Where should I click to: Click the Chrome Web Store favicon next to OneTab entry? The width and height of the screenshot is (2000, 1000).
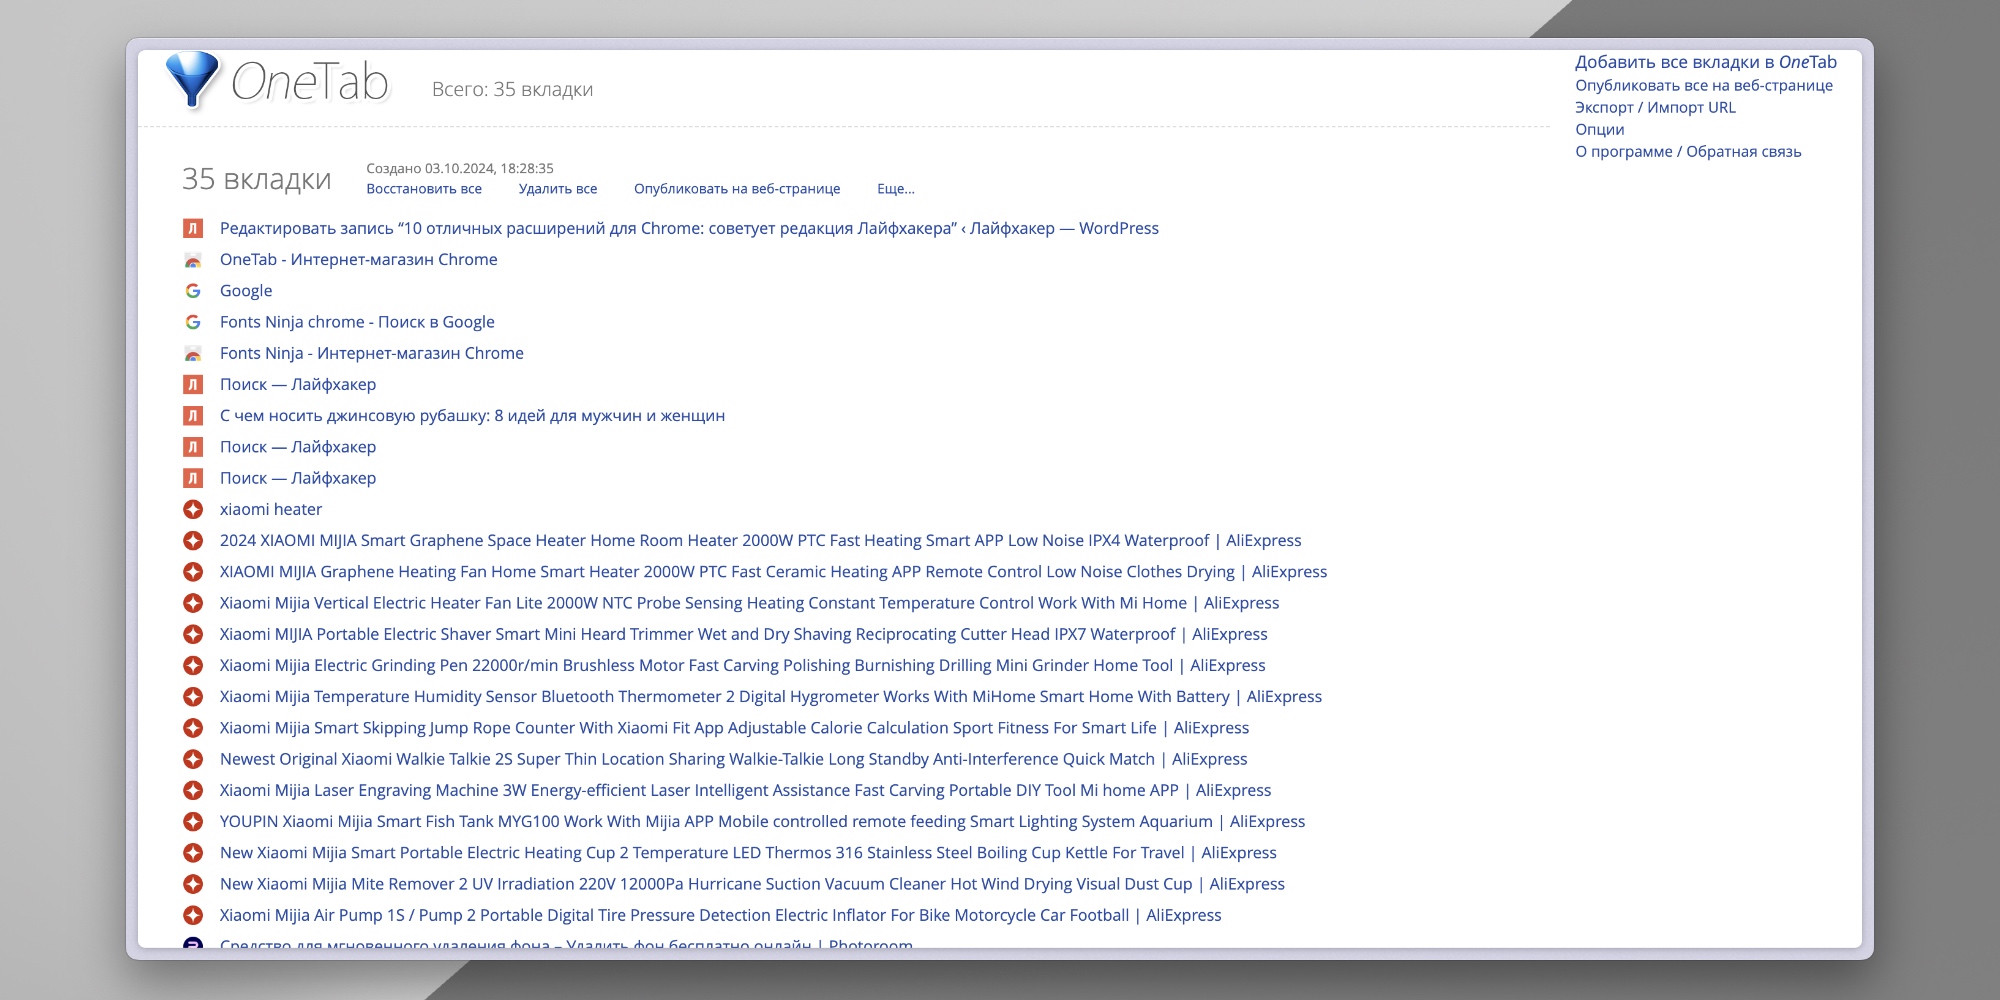(193, 260)
